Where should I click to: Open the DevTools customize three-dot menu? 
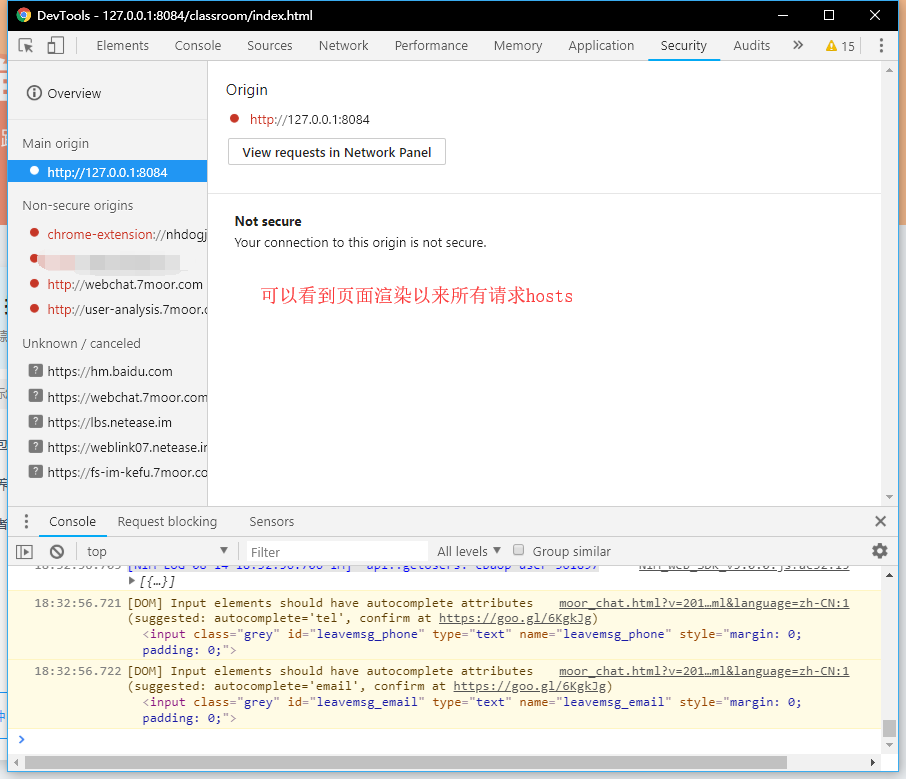pyautogui.click(x=881, y=45)
